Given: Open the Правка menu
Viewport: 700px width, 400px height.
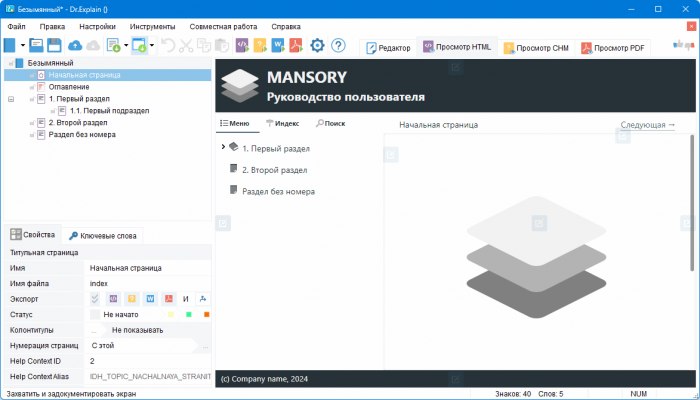Looking at the screenshot, I should coord(52,27).
